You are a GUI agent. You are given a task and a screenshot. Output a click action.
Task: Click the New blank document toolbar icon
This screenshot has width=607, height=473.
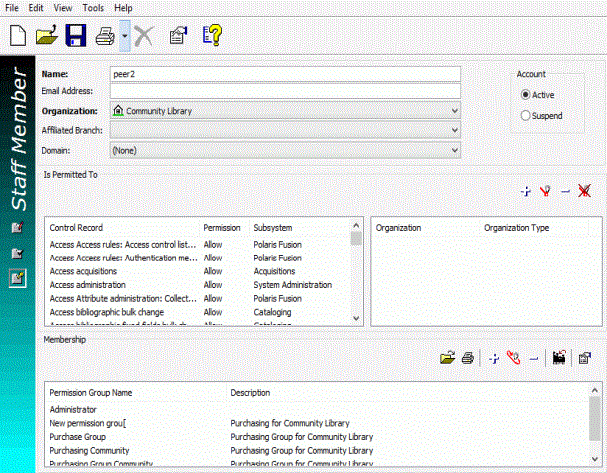coord(18,36)
